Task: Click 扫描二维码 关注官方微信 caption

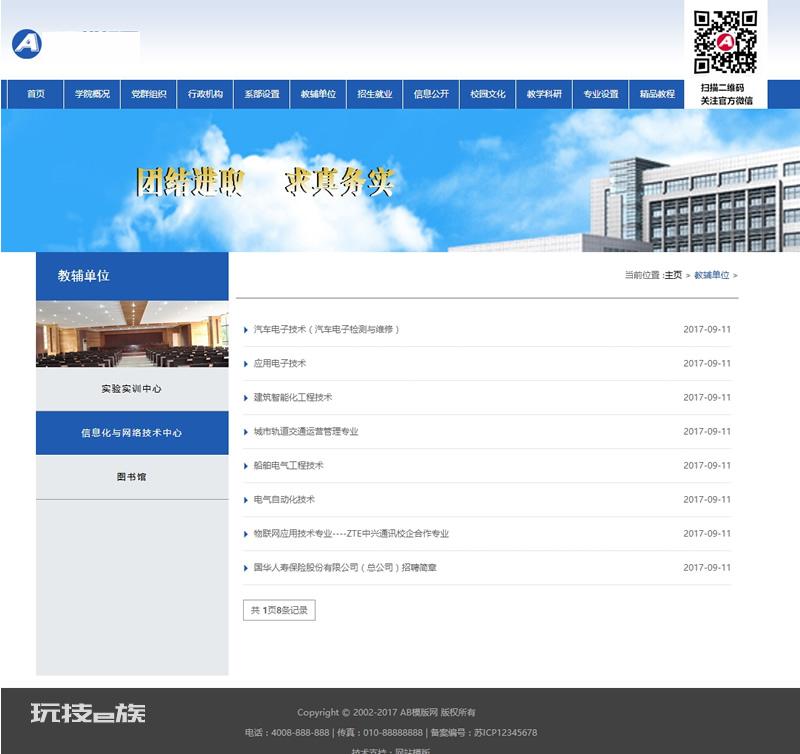Action: [x=726, y=94]
